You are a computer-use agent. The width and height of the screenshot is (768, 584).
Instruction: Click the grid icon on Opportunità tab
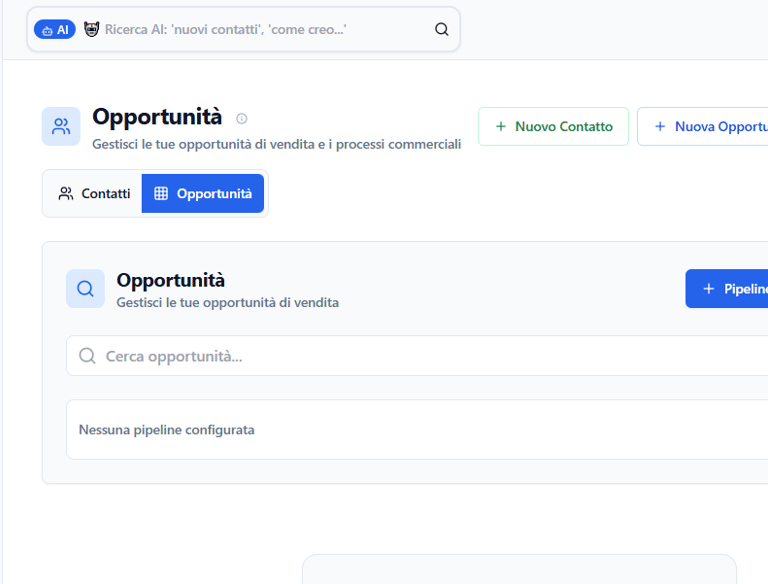click(x=161, y=194)
